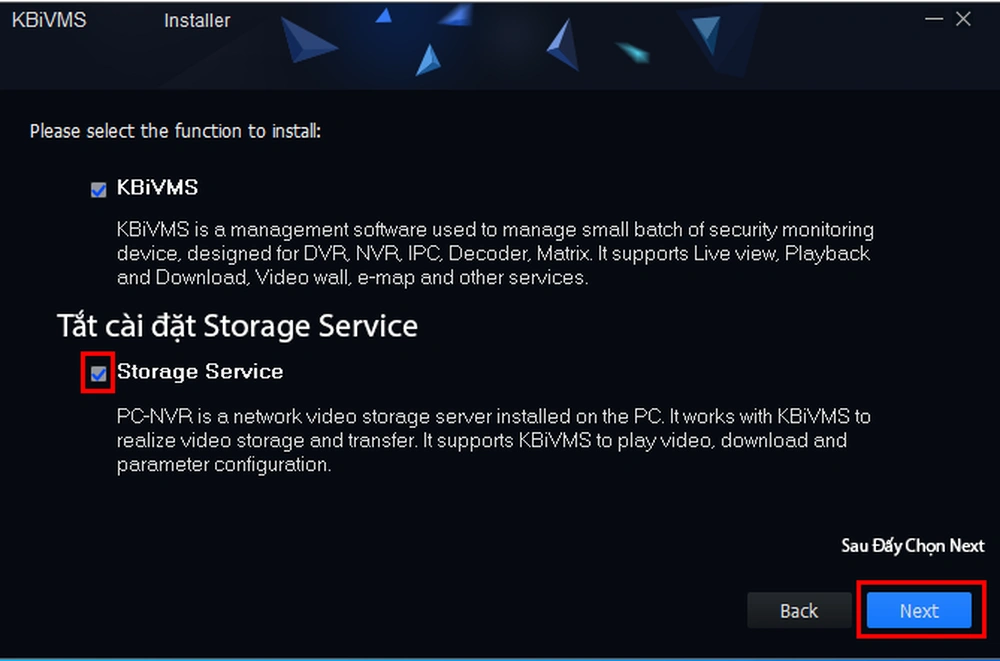Click the small teal shard in header banner
This screenshot has width=1000, height=661.
point(632,51)
